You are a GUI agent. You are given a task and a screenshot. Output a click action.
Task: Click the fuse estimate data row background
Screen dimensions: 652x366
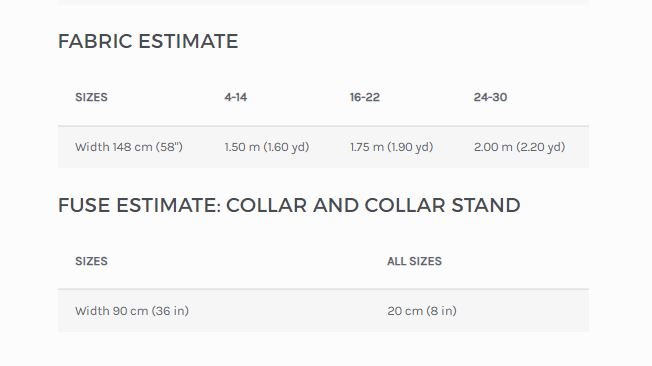324,311
